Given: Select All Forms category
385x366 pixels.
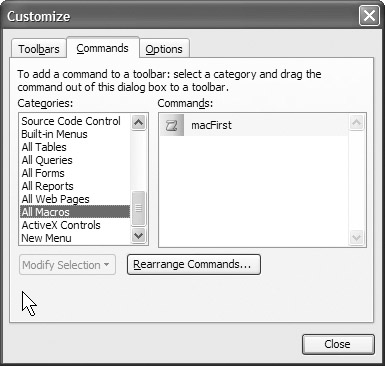Looking at the screenshot, I should [x=43, y=173].
